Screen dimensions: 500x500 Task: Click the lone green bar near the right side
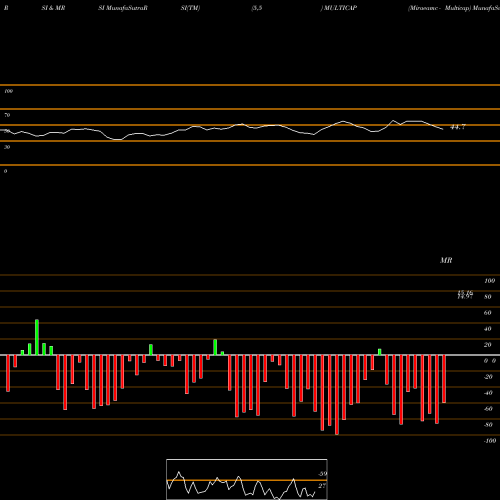click(380, 352)
